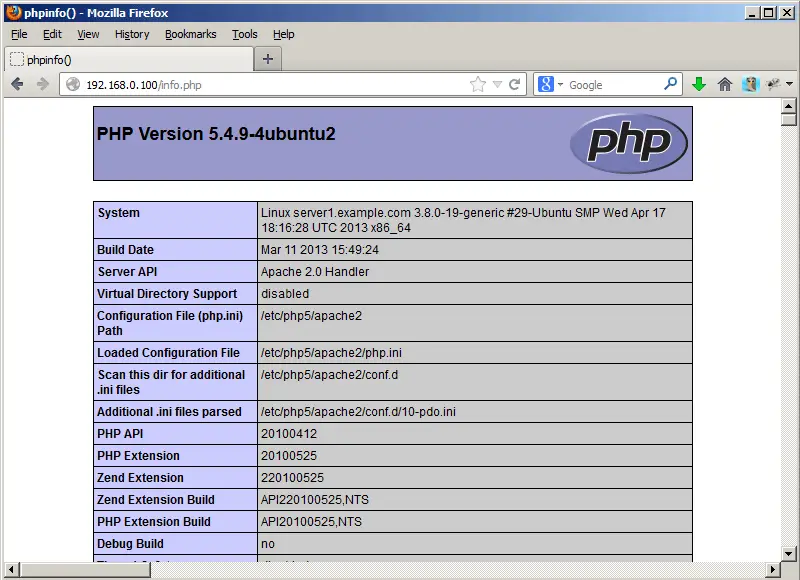Open the Help menu
The height and width of the screenshot is (580, 800).
[284, 34]
